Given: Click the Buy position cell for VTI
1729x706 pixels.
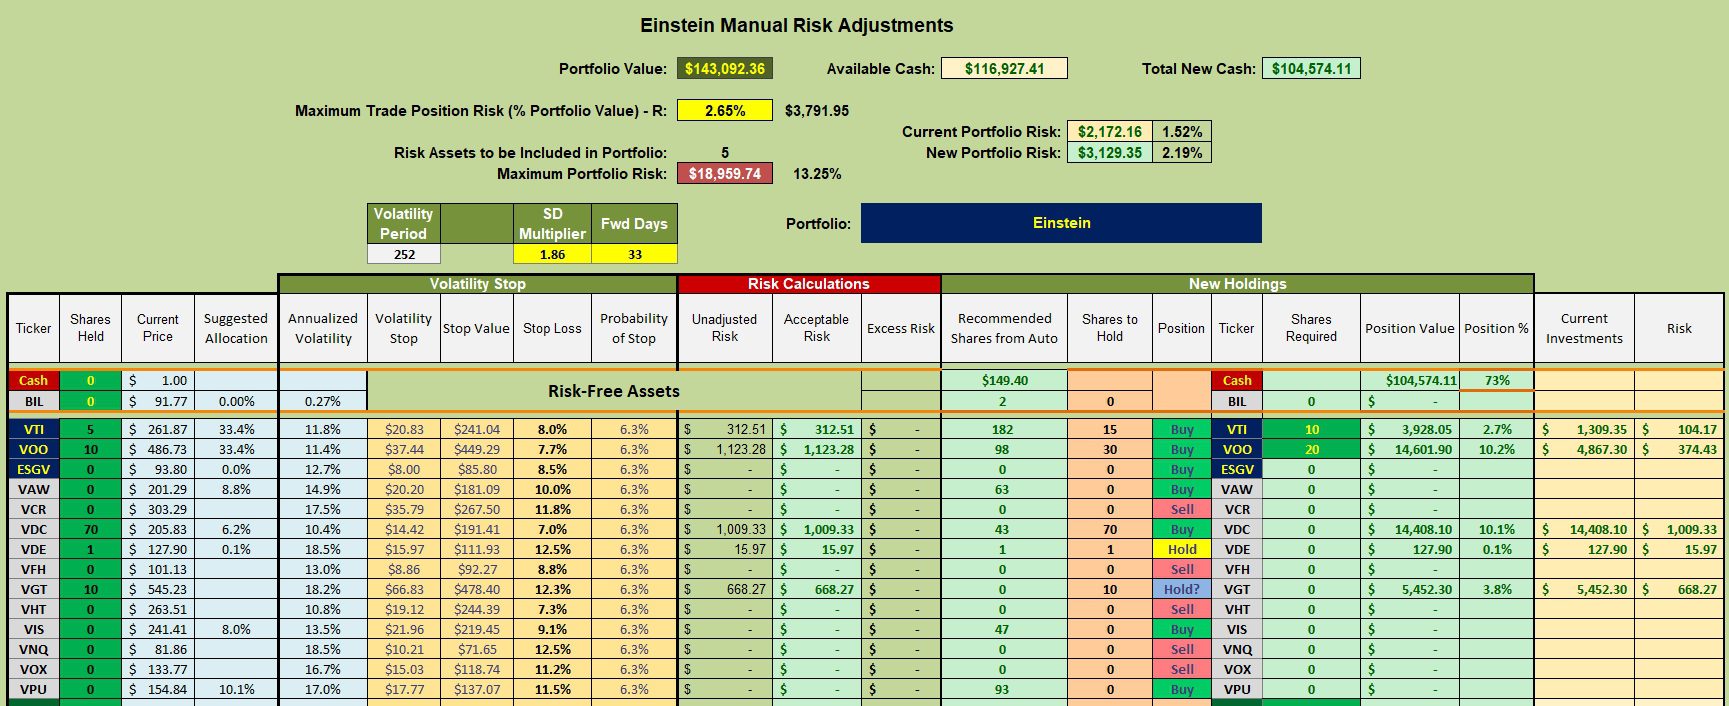Looking at the screenshot, I should (x=1182, y=429).
